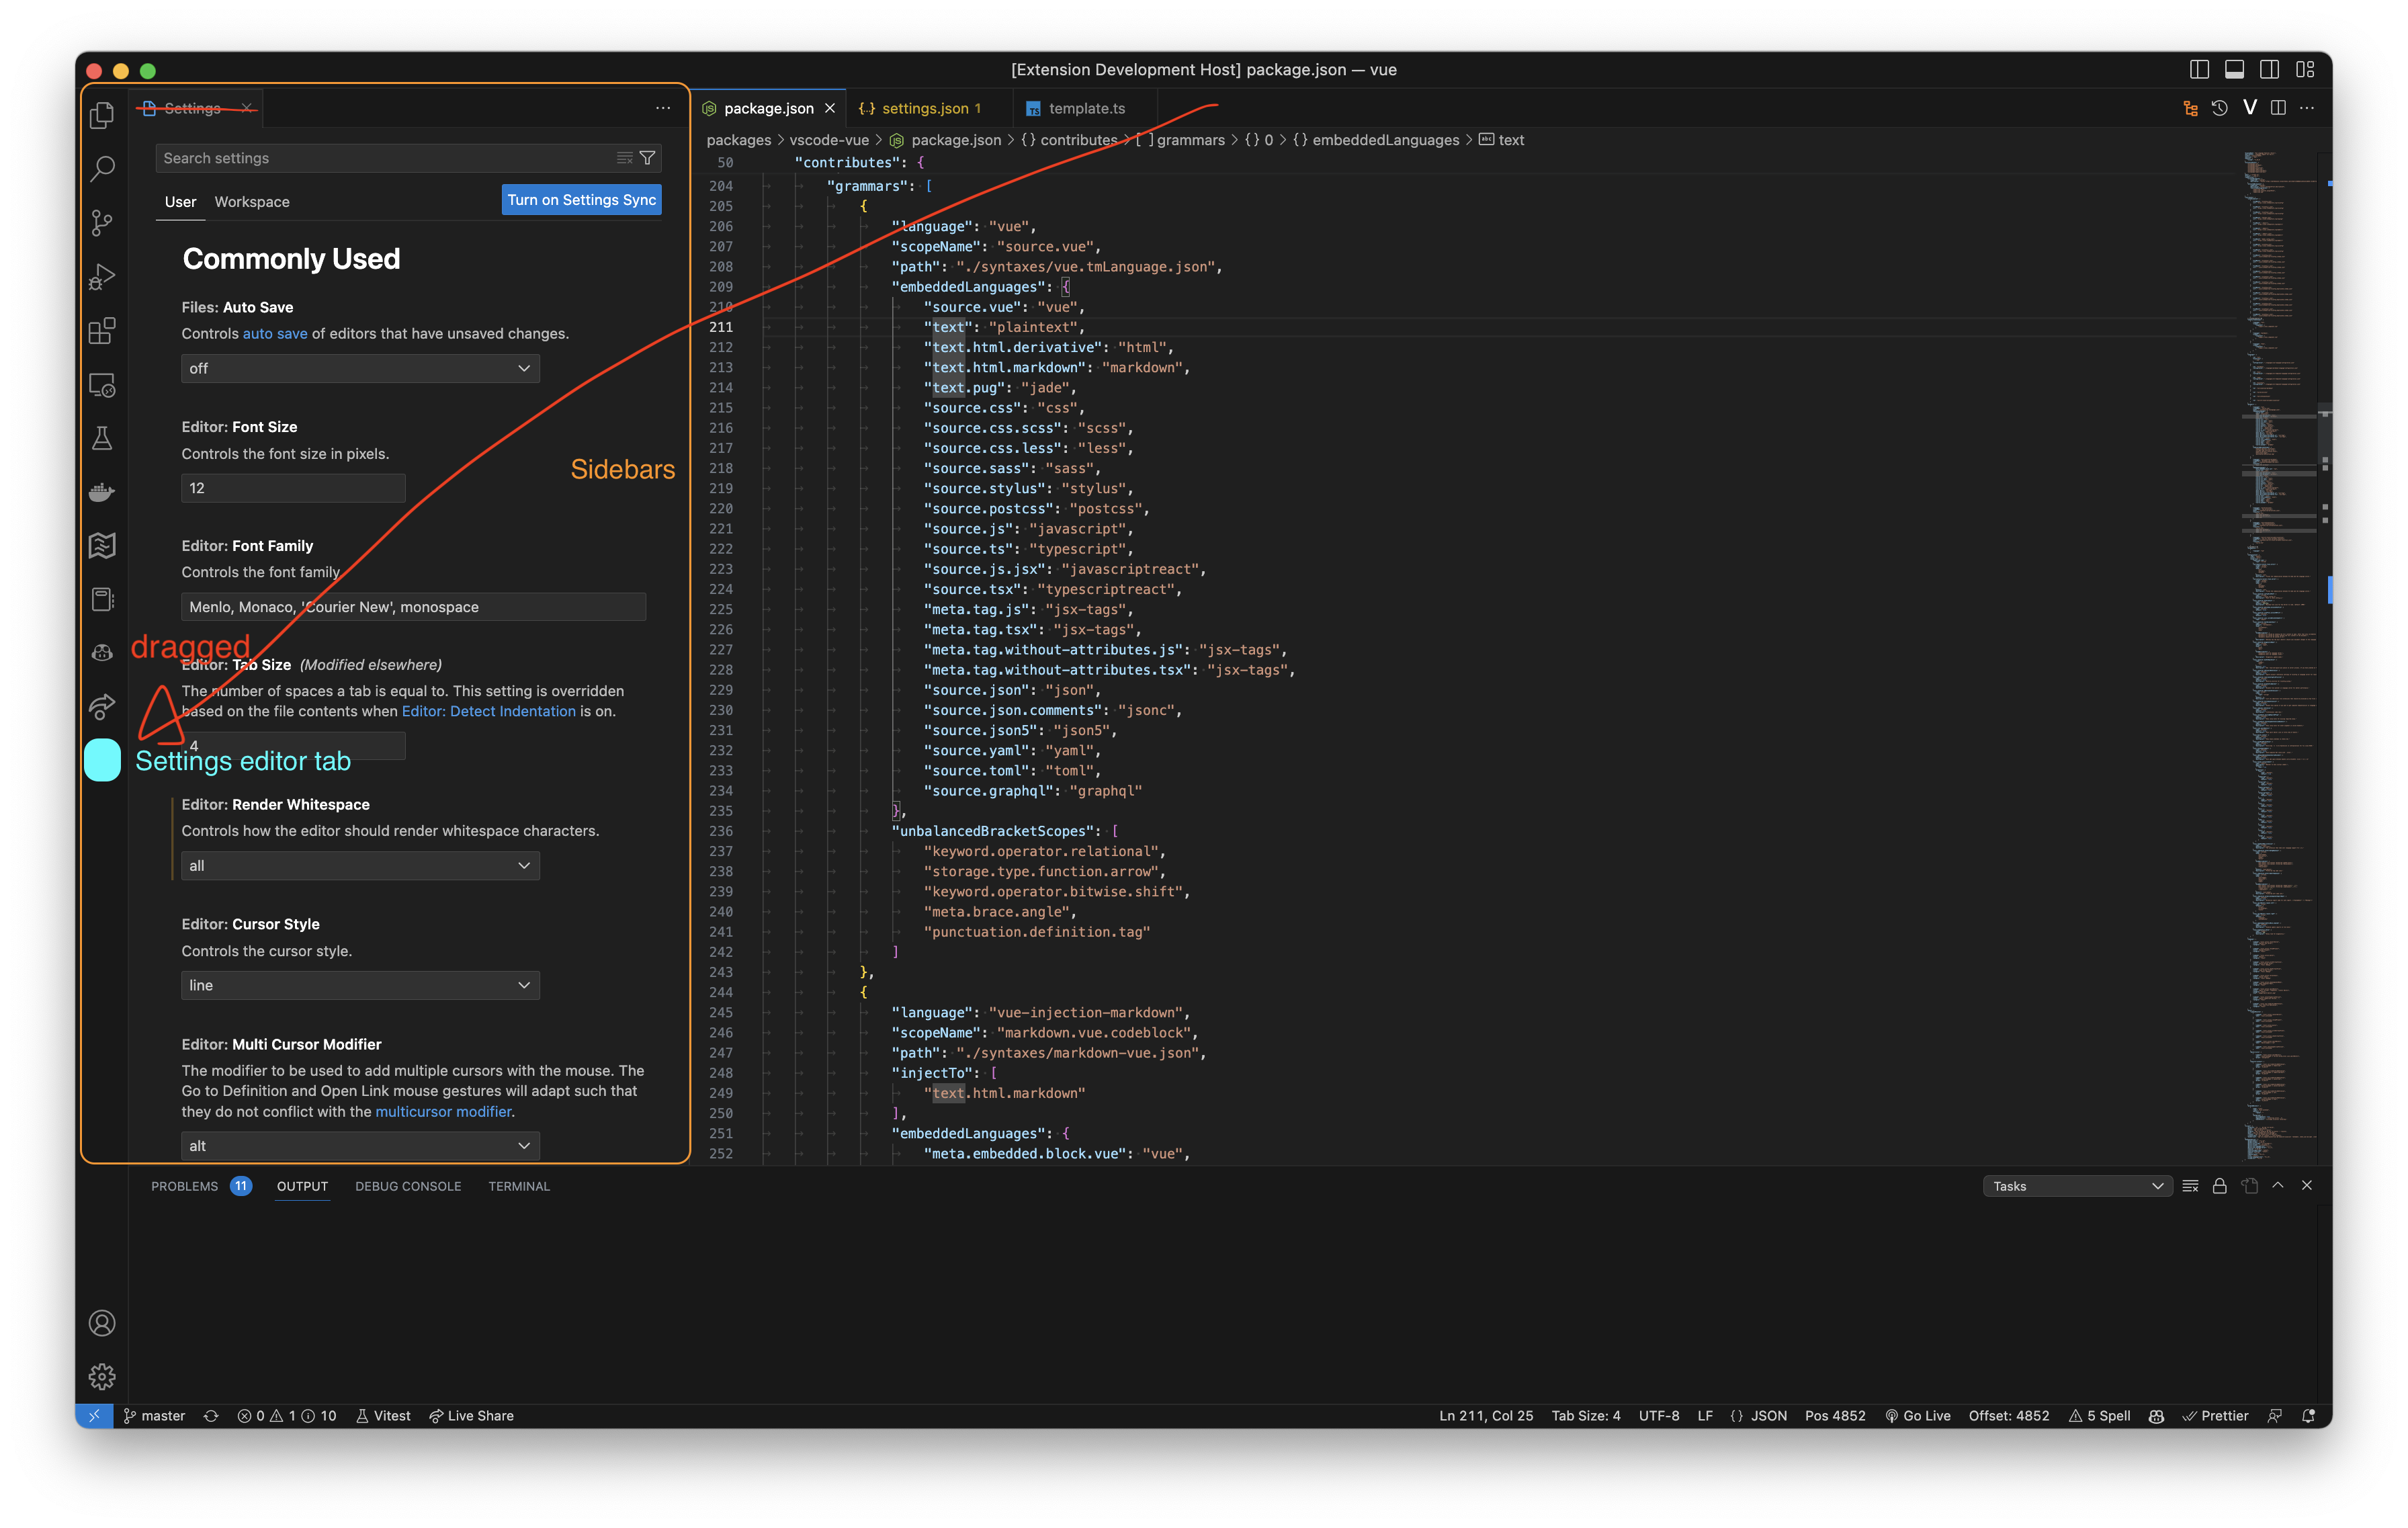Screen dimensions: 2408x1528
Task: Open the Extensions view
Action: coord(101,331)
